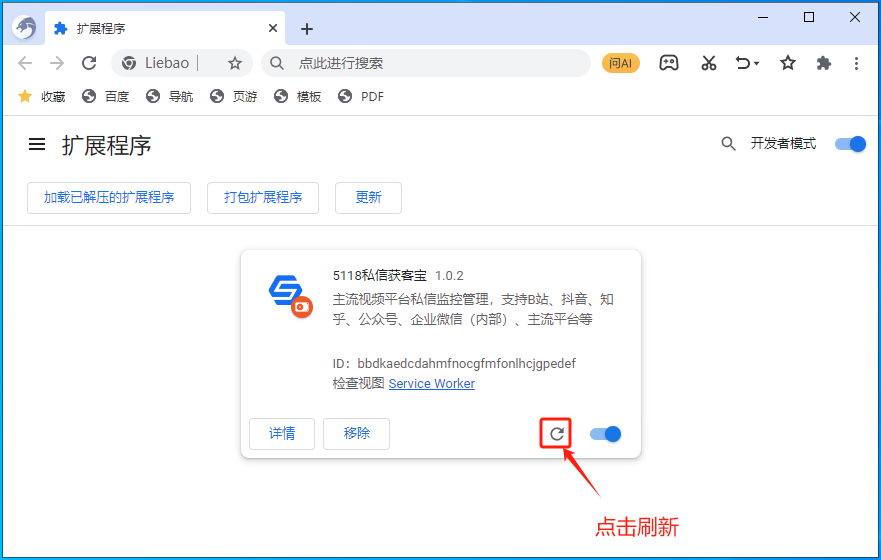The image size is (881, 560).
Task: Open the 百度 bookmark
Action: 106,96
